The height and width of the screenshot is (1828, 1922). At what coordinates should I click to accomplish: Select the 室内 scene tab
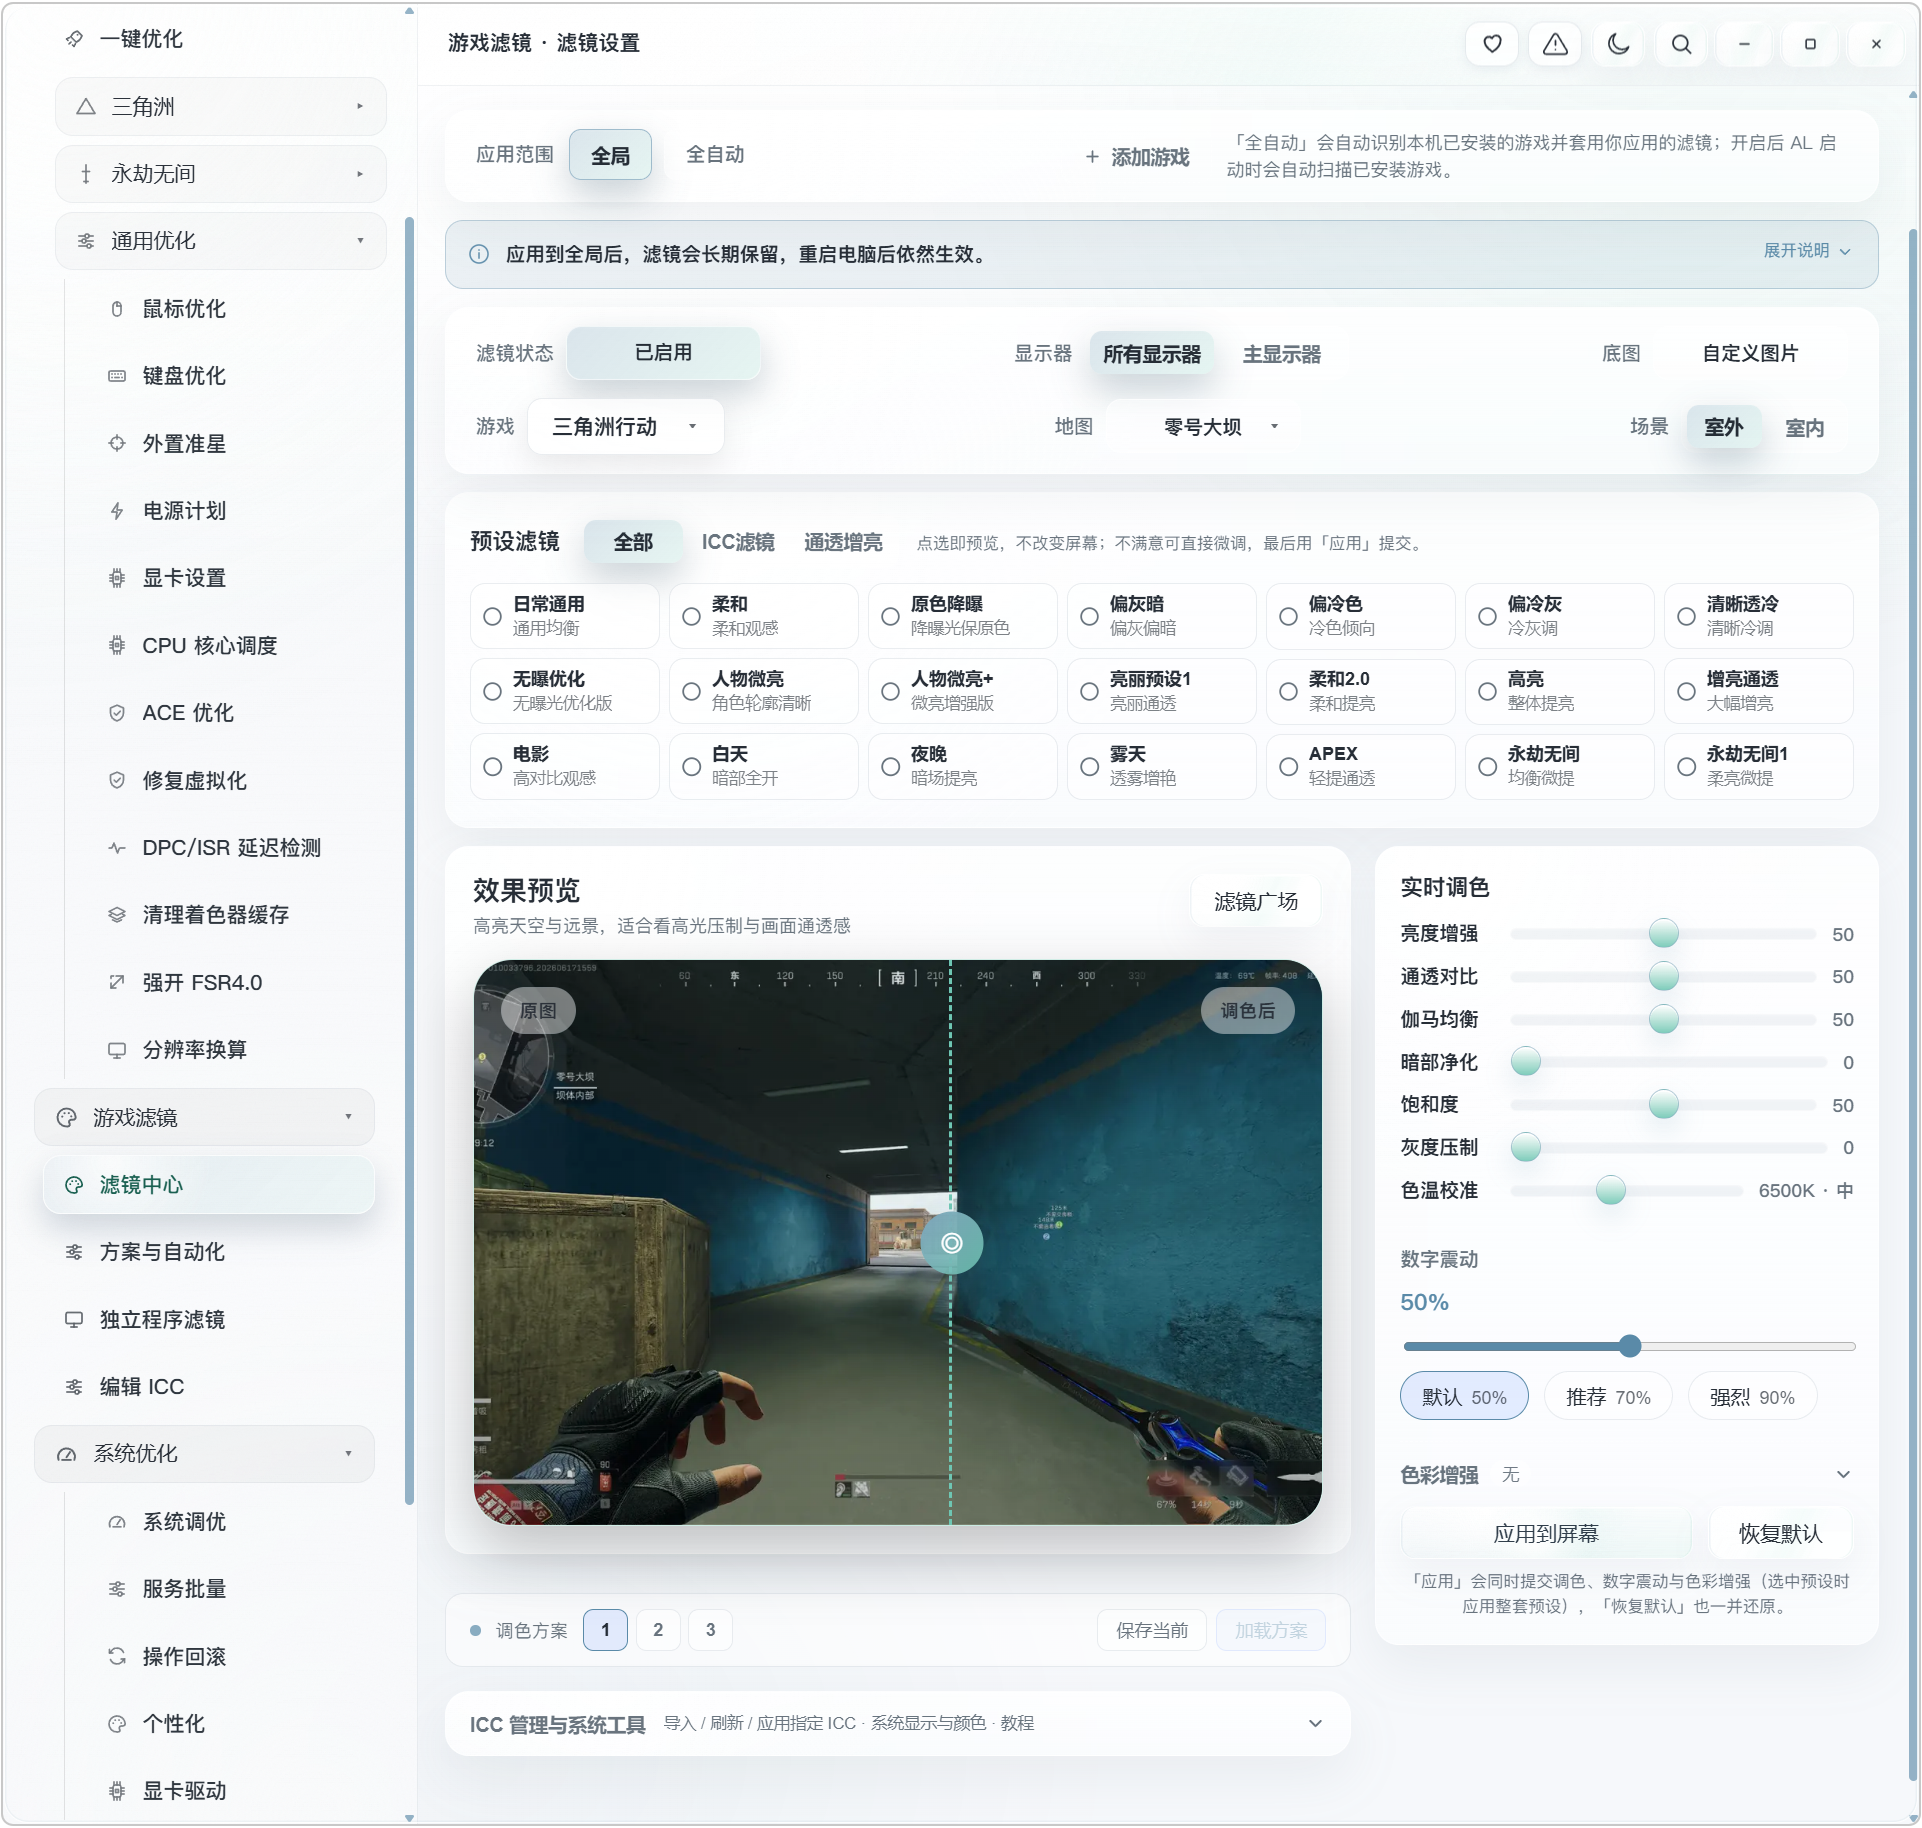pyautogui.click(x=1804, y=428)
